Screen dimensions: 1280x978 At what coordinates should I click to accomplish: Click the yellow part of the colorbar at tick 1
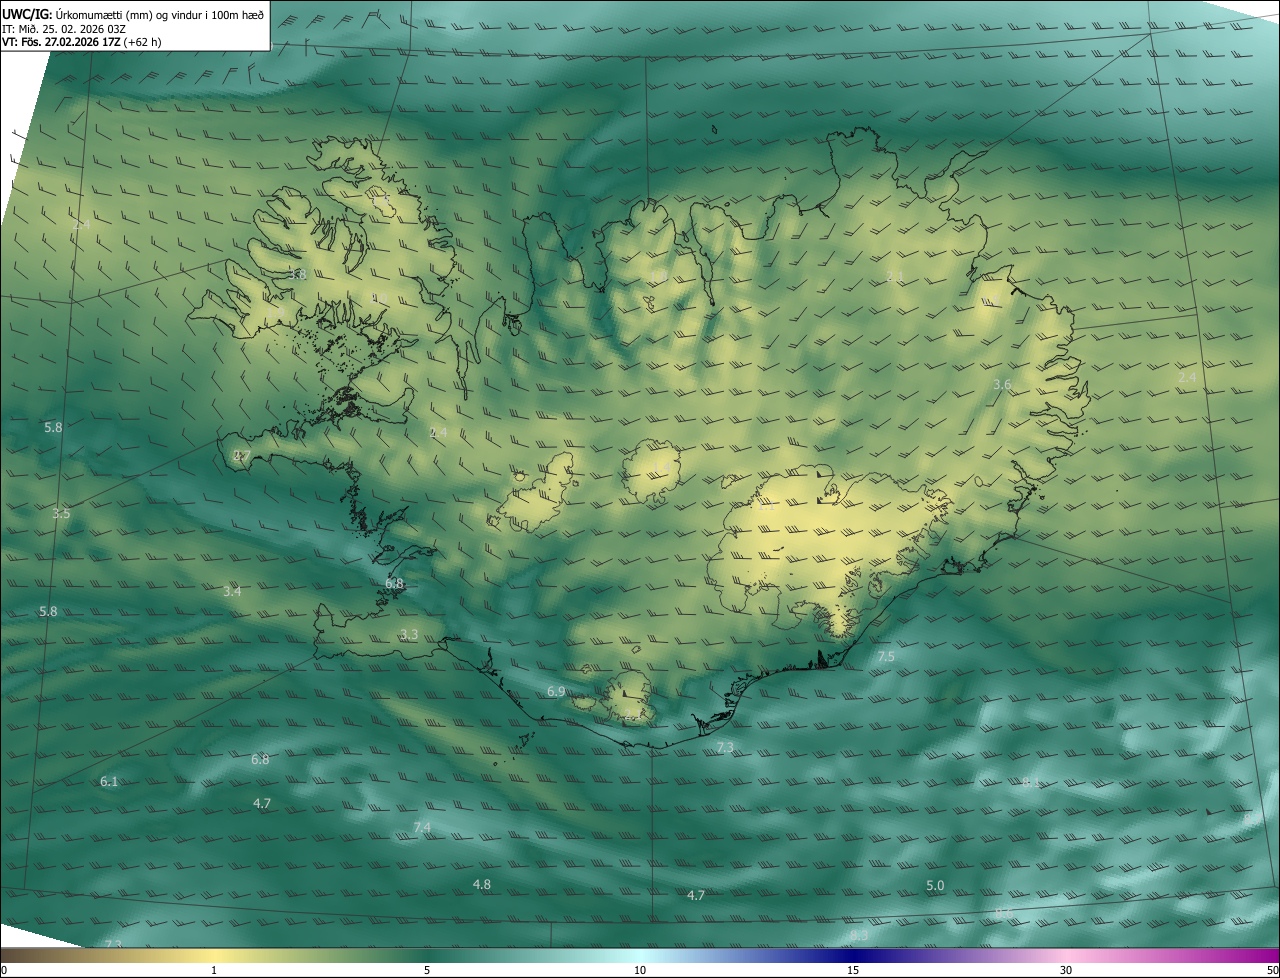(x=214, y=956)
